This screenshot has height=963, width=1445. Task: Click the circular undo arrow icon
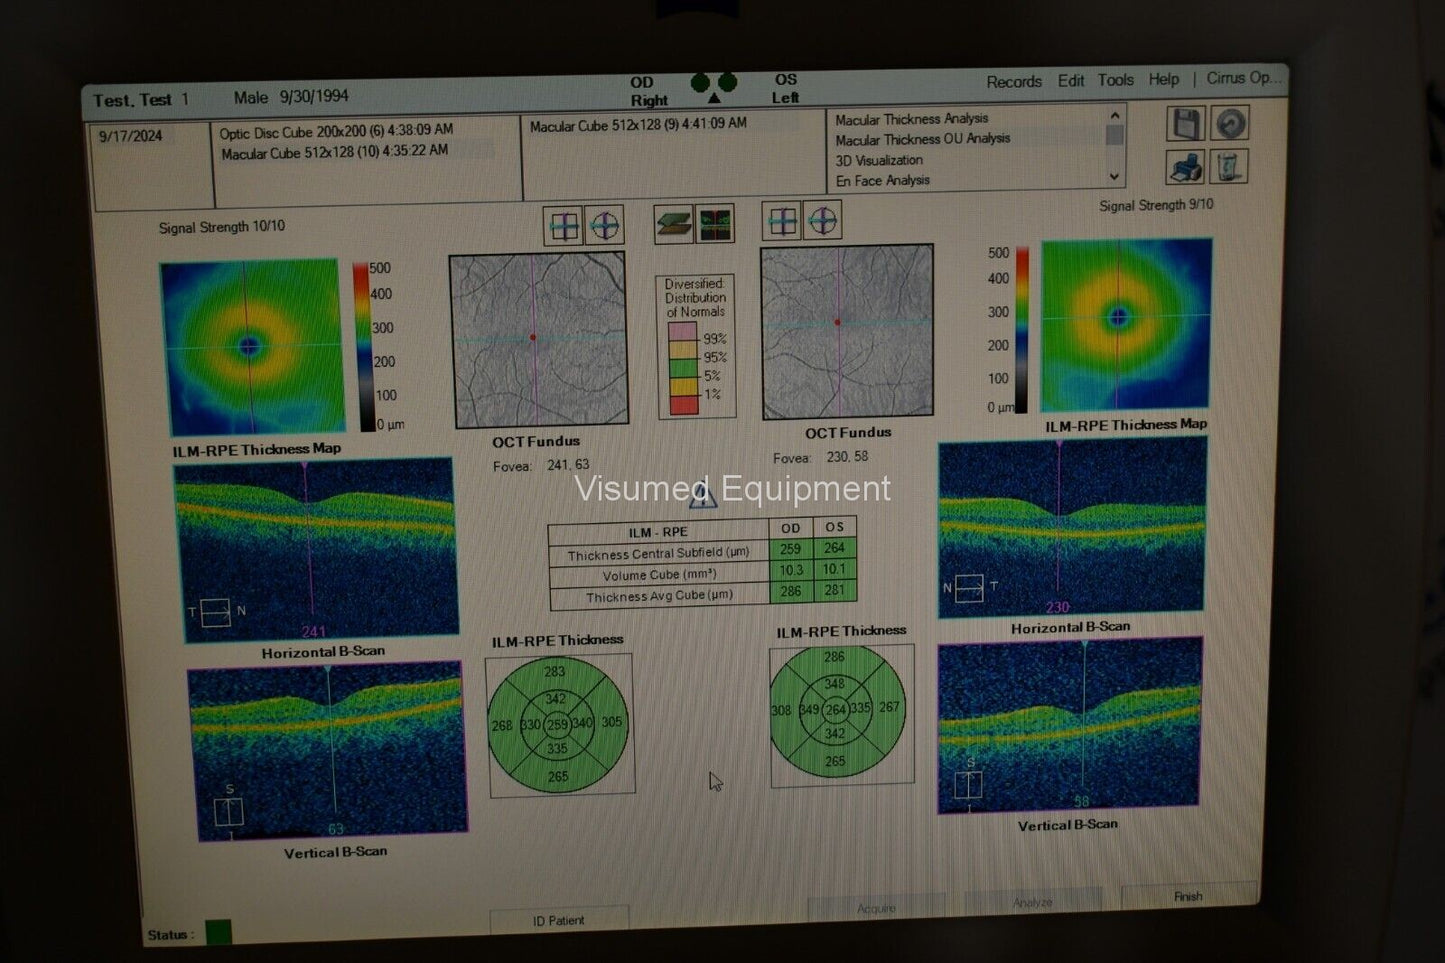[x=1230, y=124]
